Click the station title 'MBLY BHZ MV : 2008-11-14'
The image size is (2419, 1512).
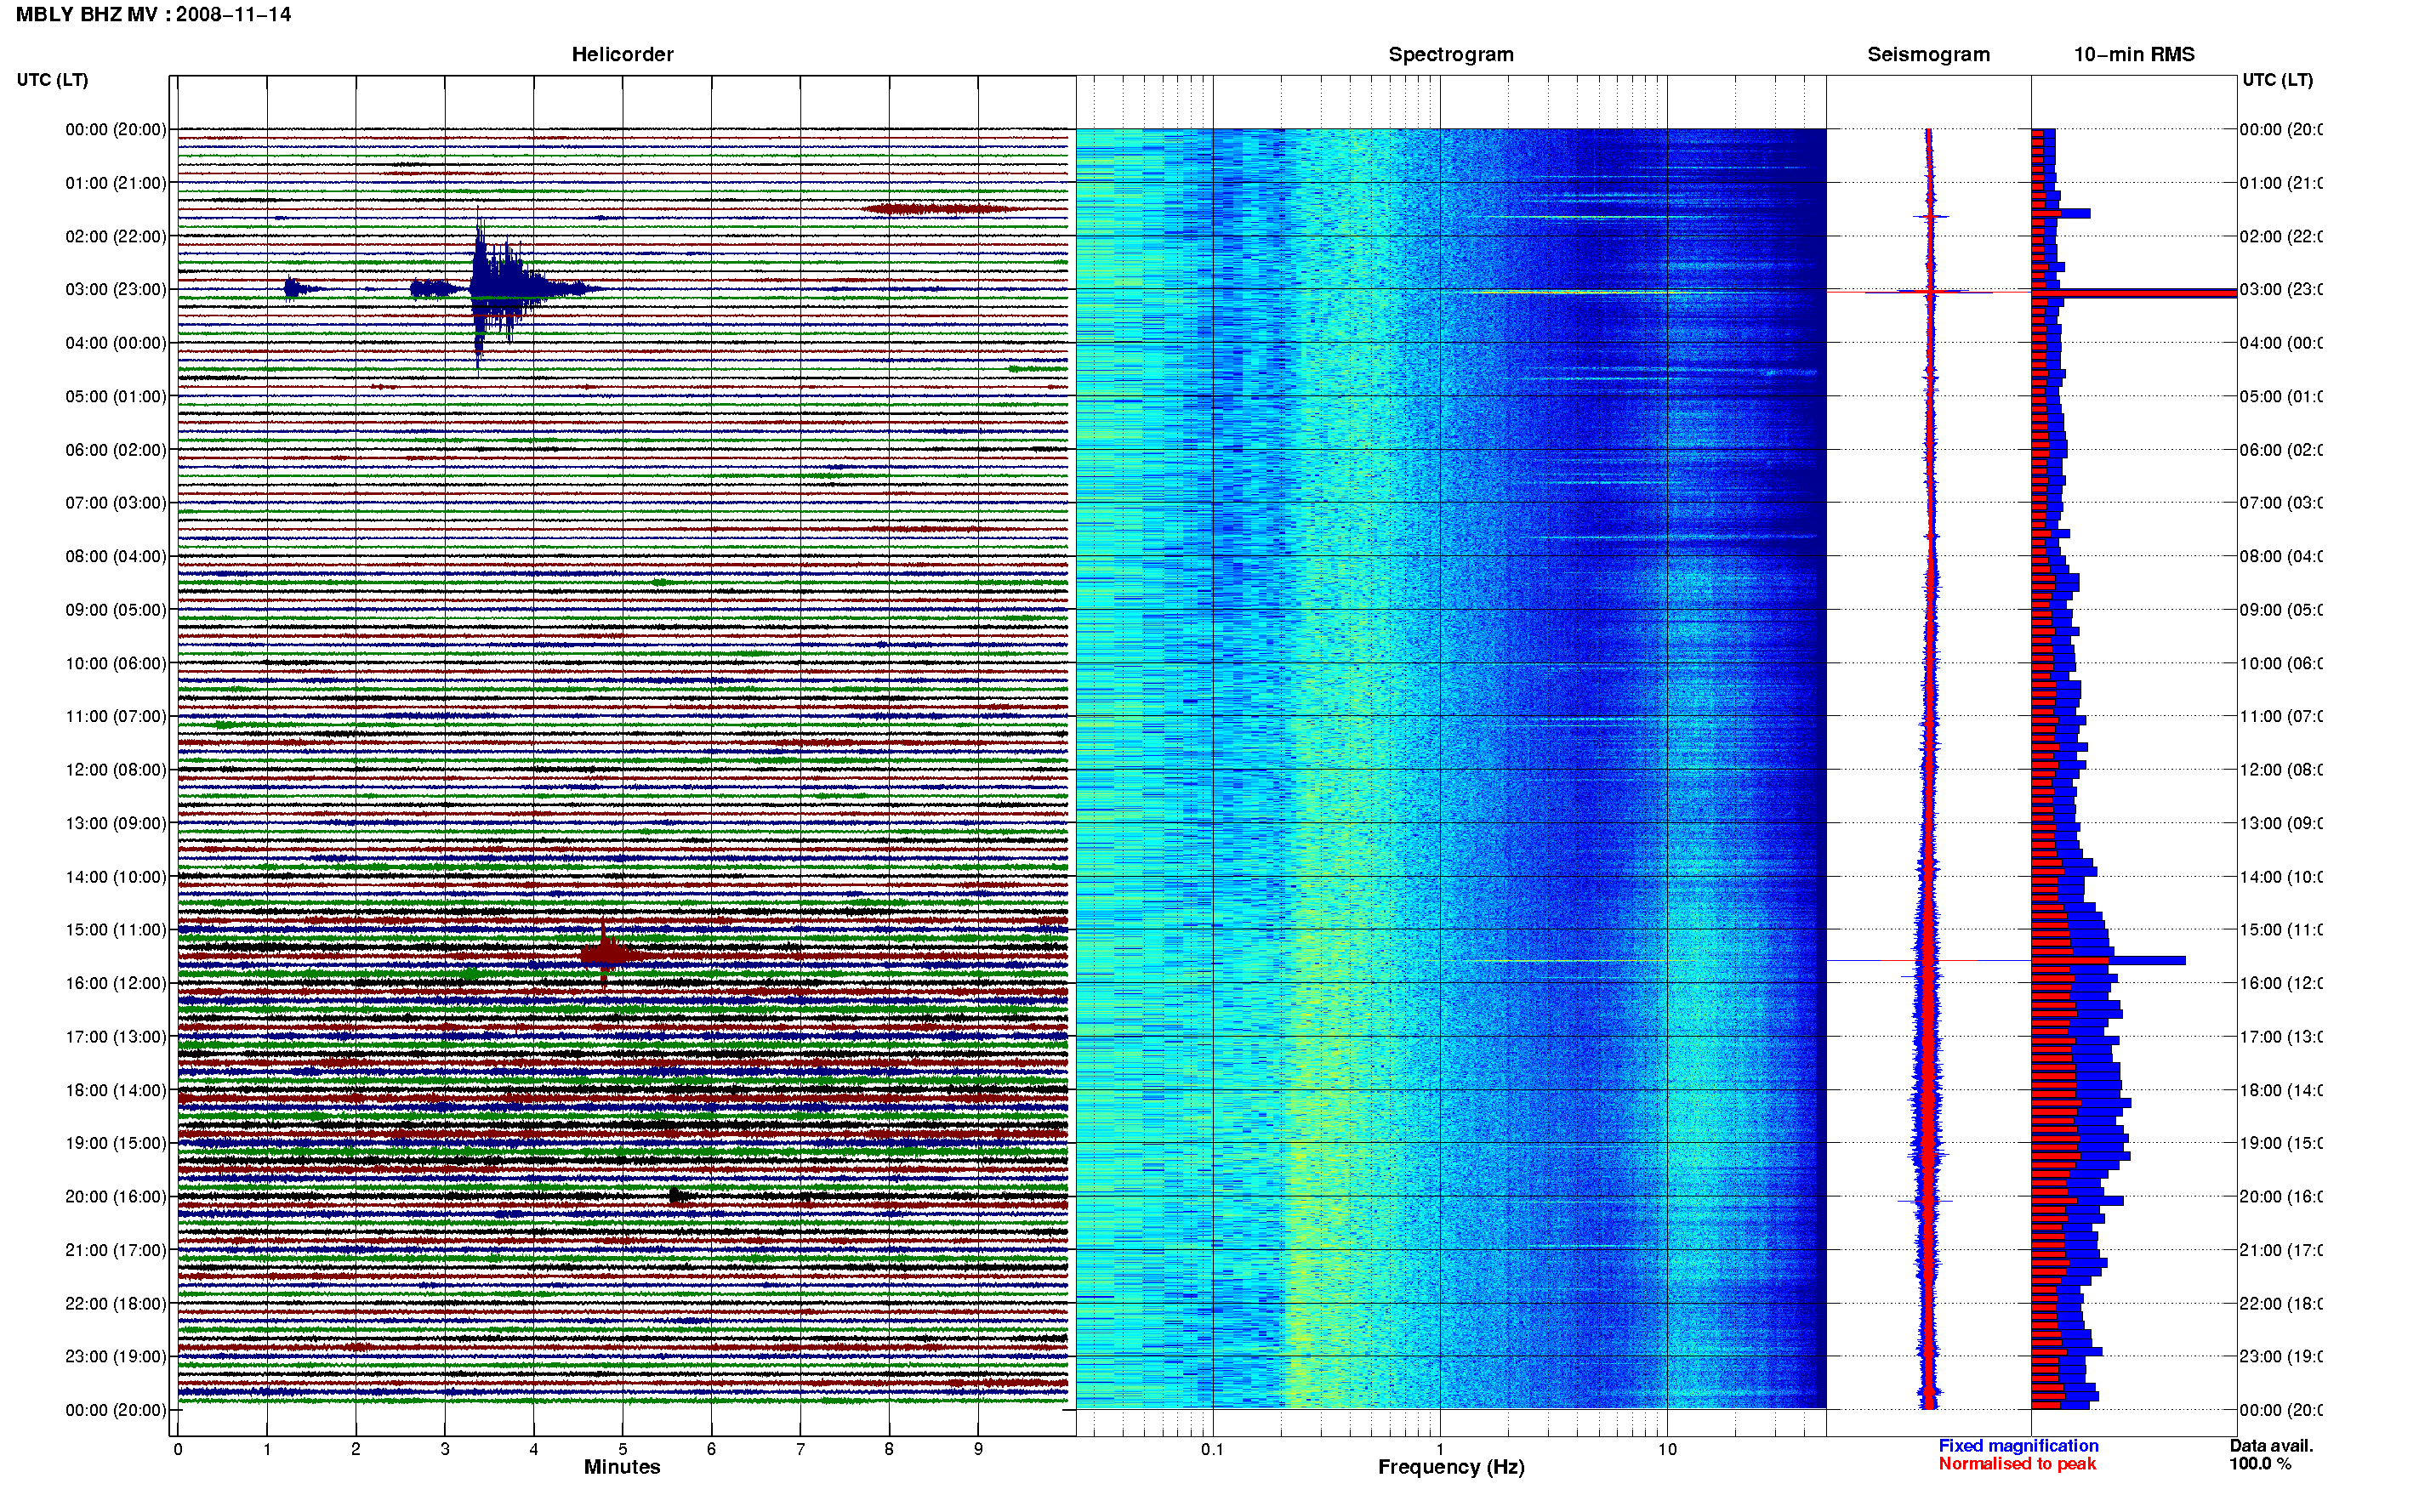tap(153, 15)
